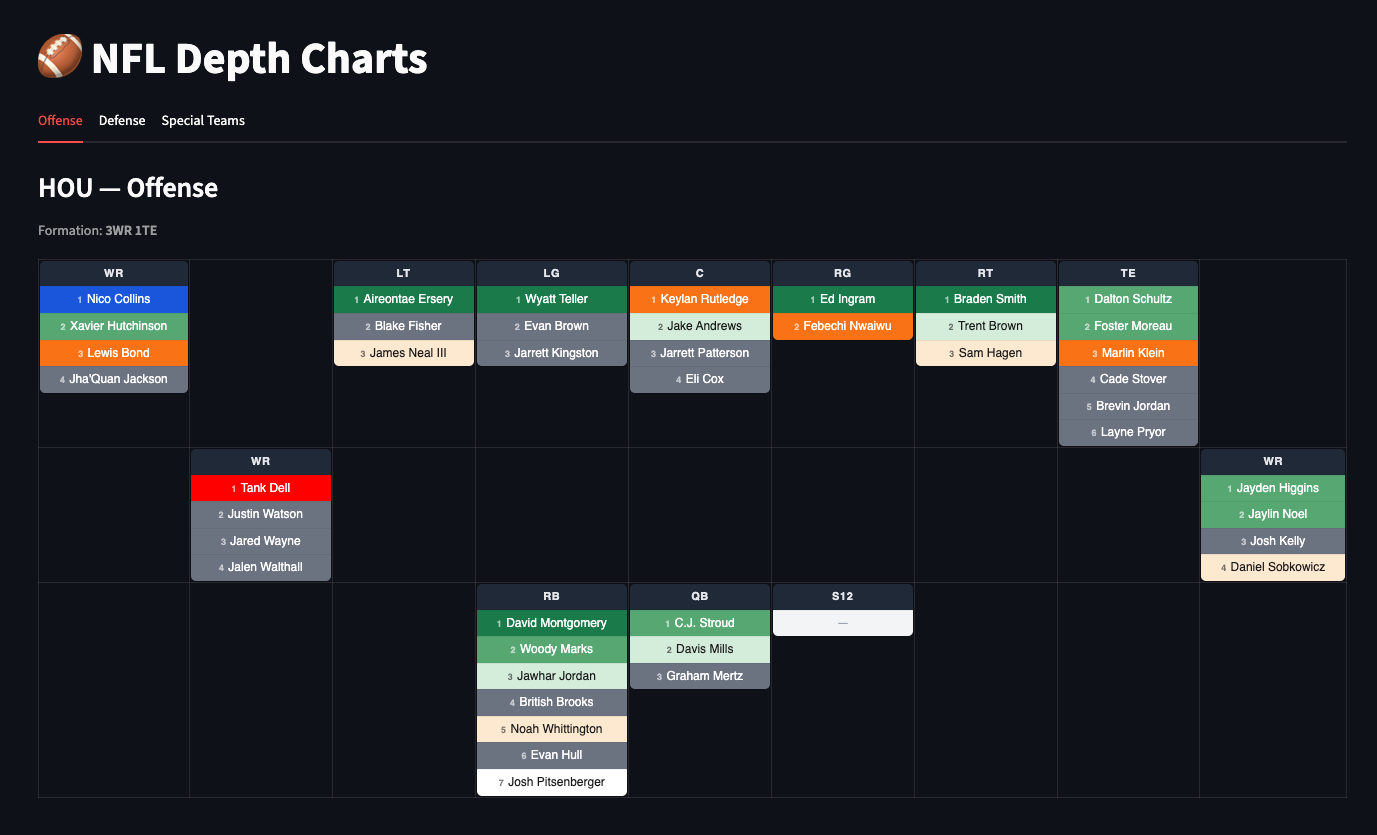
Task: Select Ed Ingram at RG
Action: [x=843, y=299]
